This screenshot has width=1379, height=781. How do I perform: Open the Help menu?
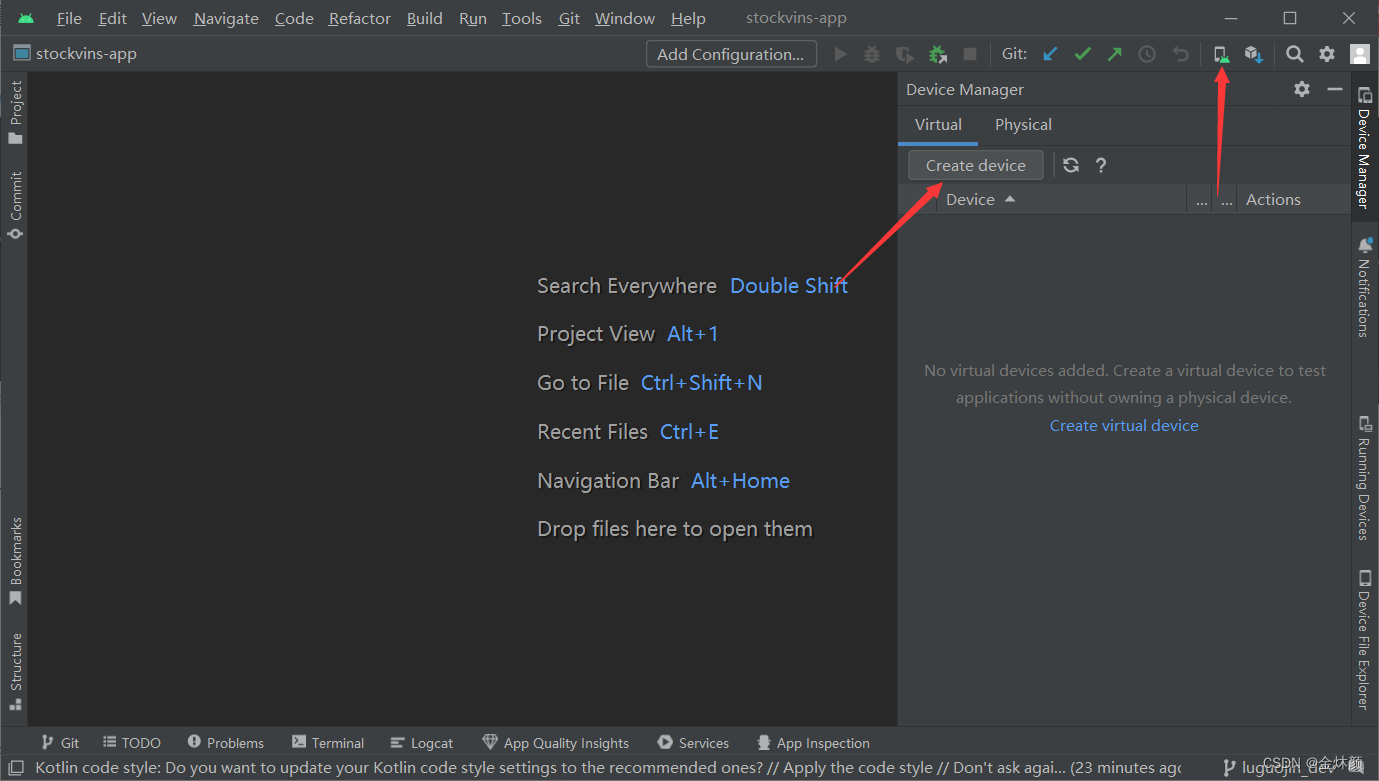[688, 18]
